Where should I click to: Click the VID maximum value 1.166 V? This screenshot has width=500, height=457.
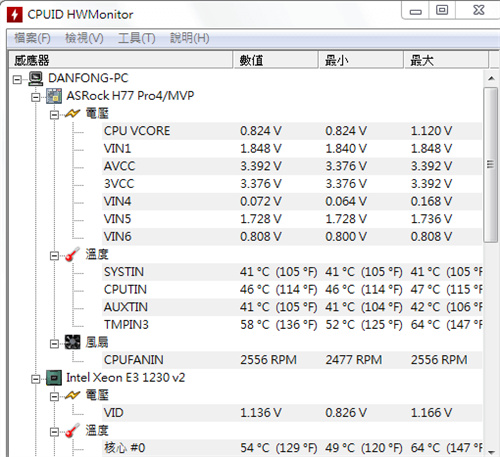click(x=431, y=413)
